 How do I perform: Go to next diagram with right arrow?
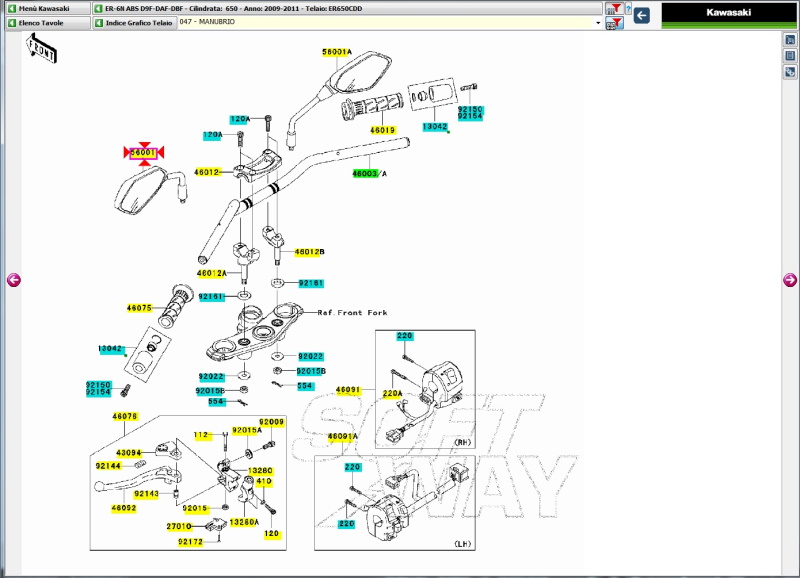pos(789,280)
